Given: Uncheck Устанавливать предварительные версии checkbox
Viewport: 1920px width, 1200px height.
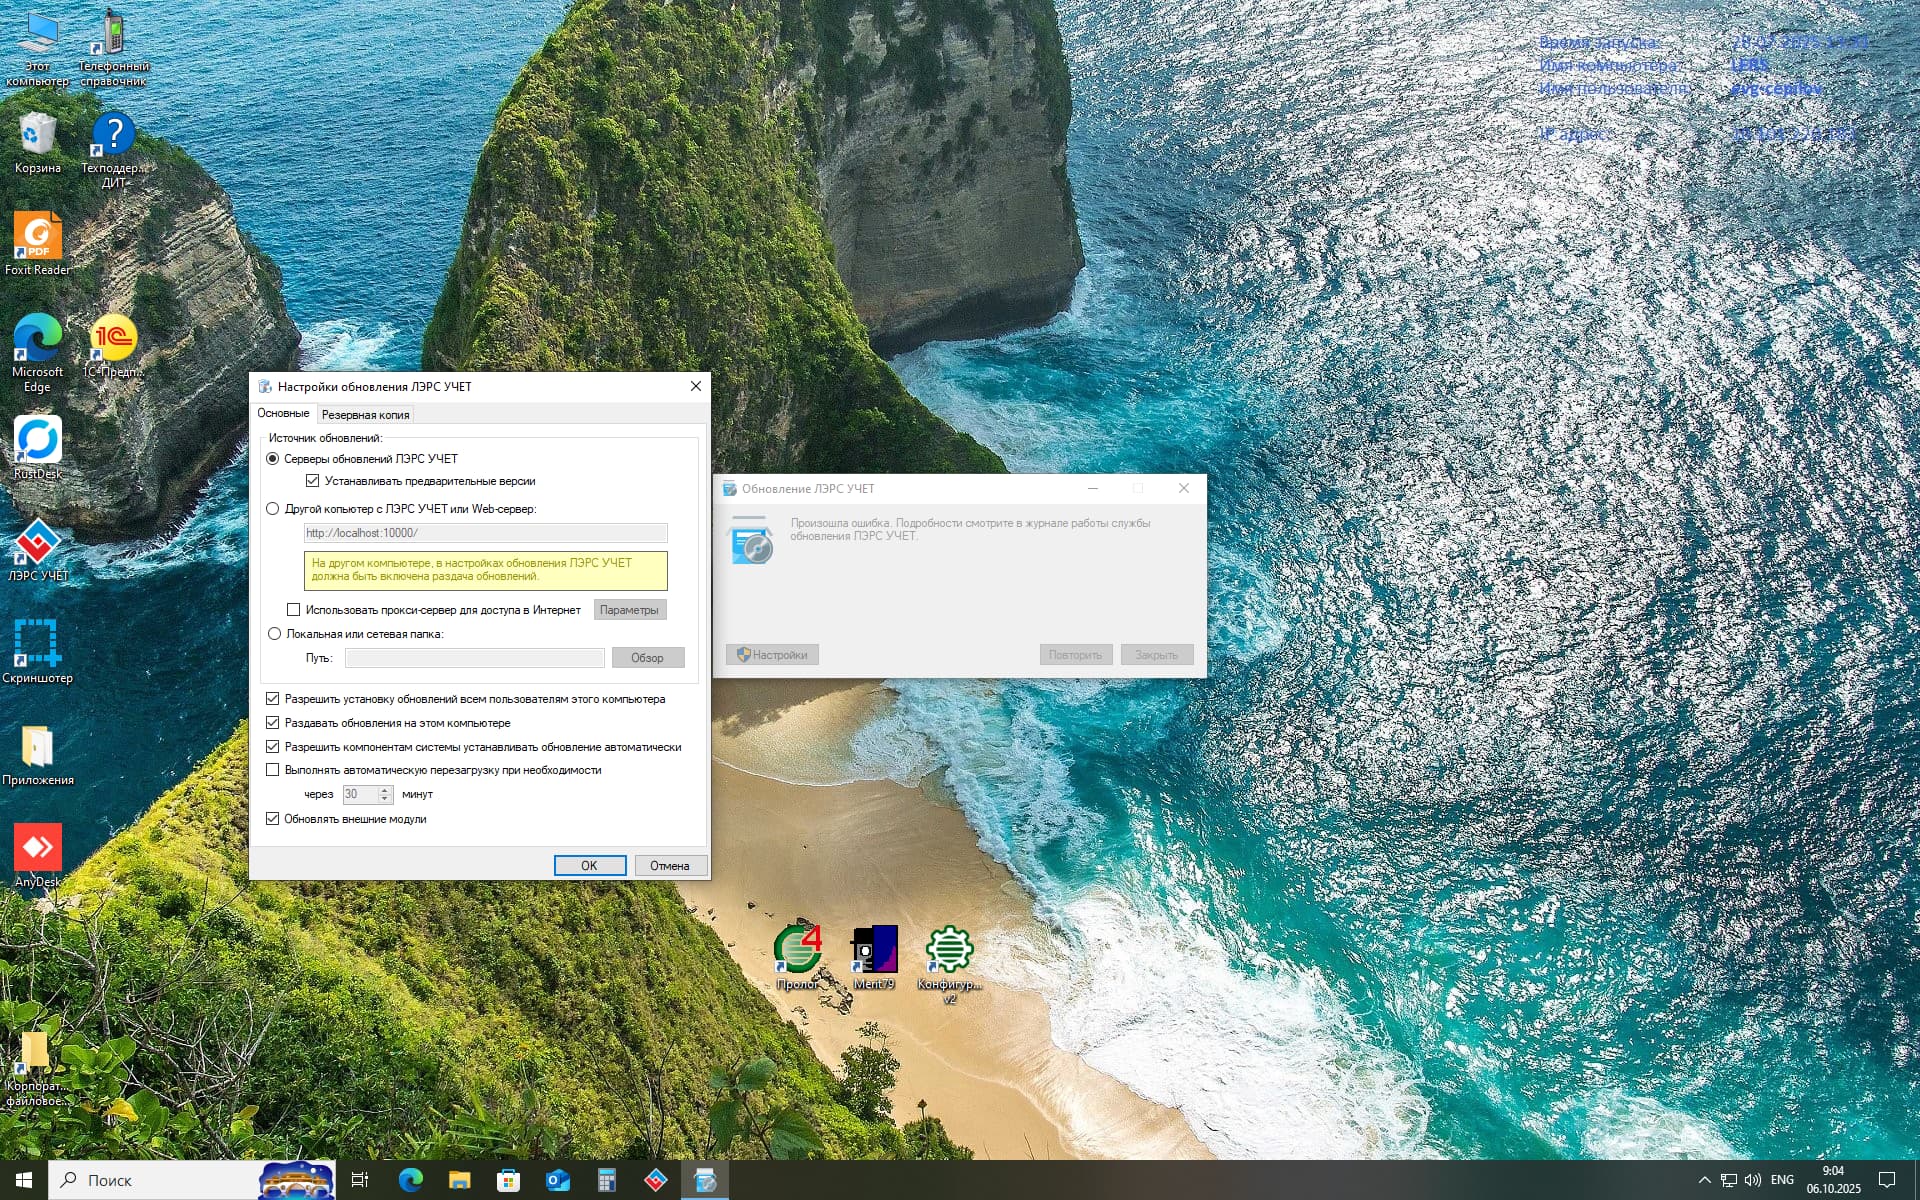Looking at the screenshot, I should tap(313, 481).
